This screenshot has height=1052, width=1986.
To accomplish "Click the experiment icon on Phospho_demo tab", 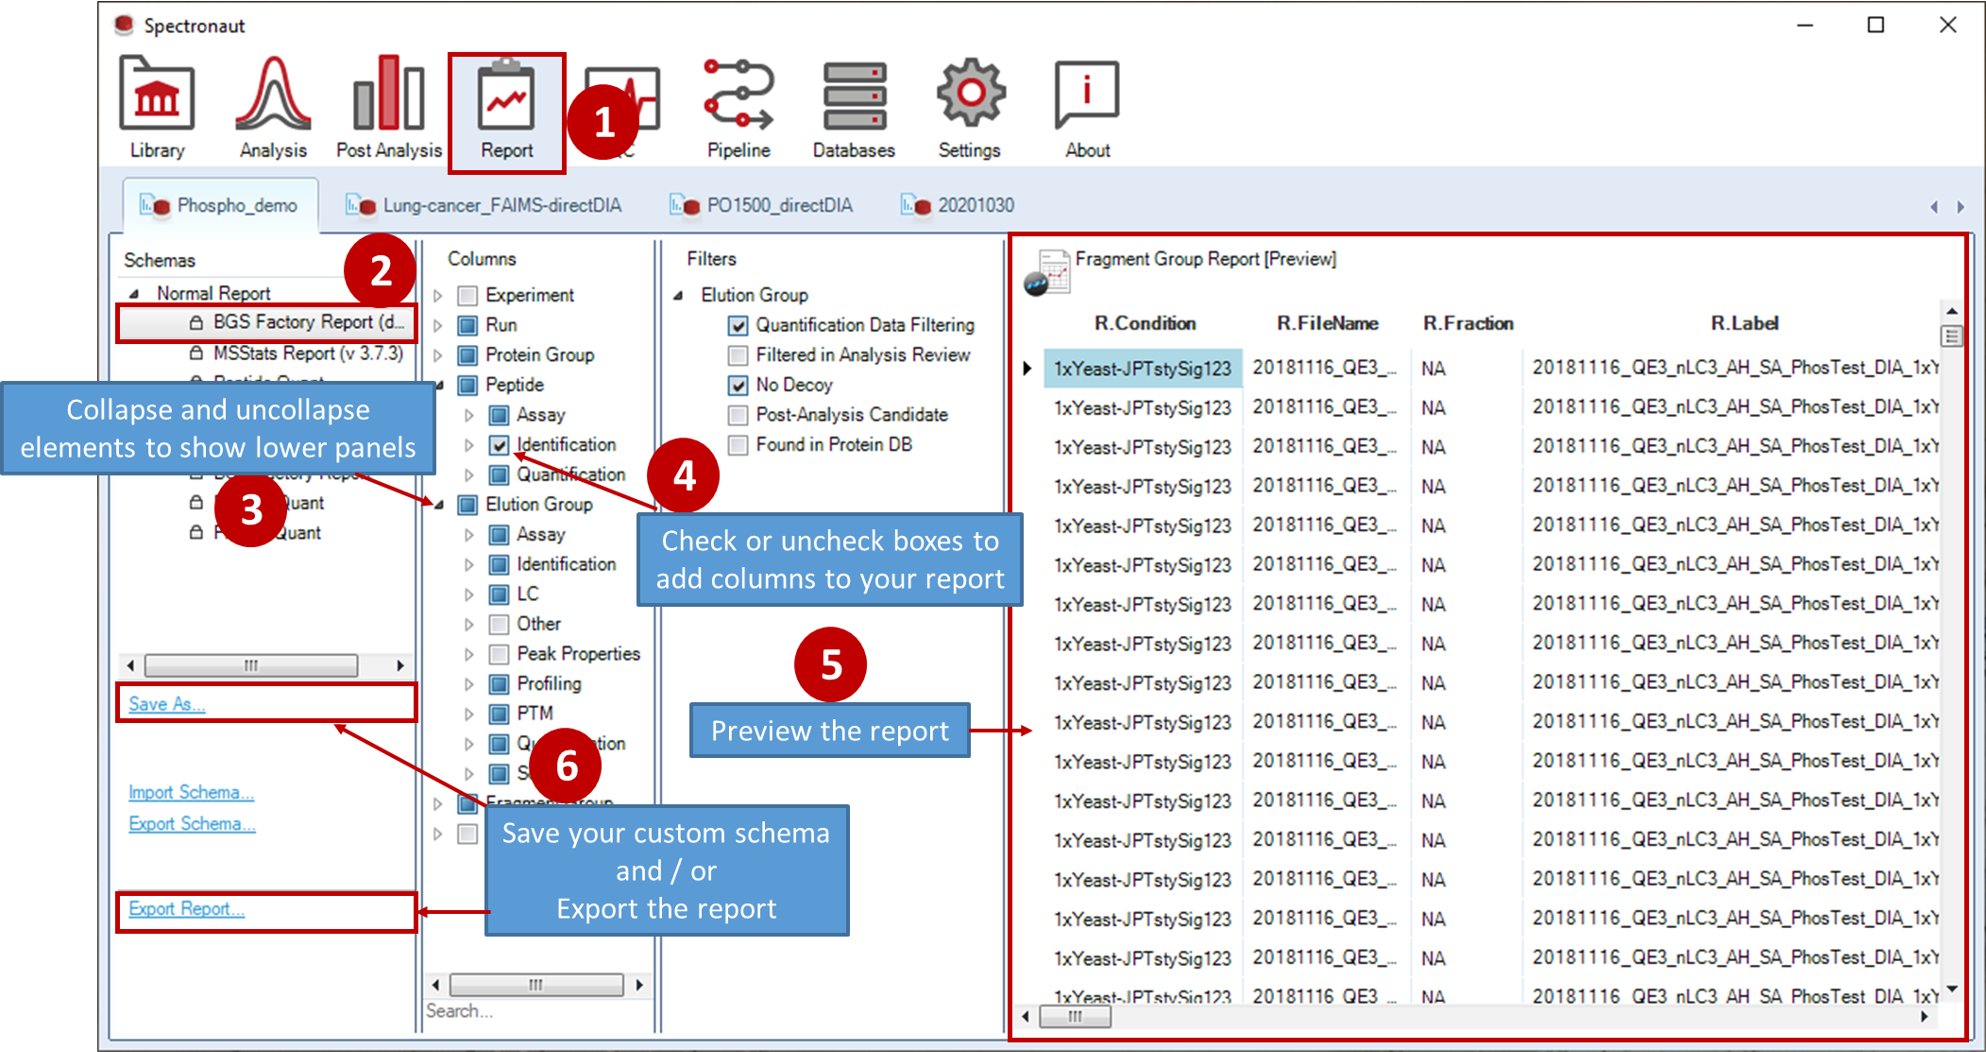I will [155, 206].
